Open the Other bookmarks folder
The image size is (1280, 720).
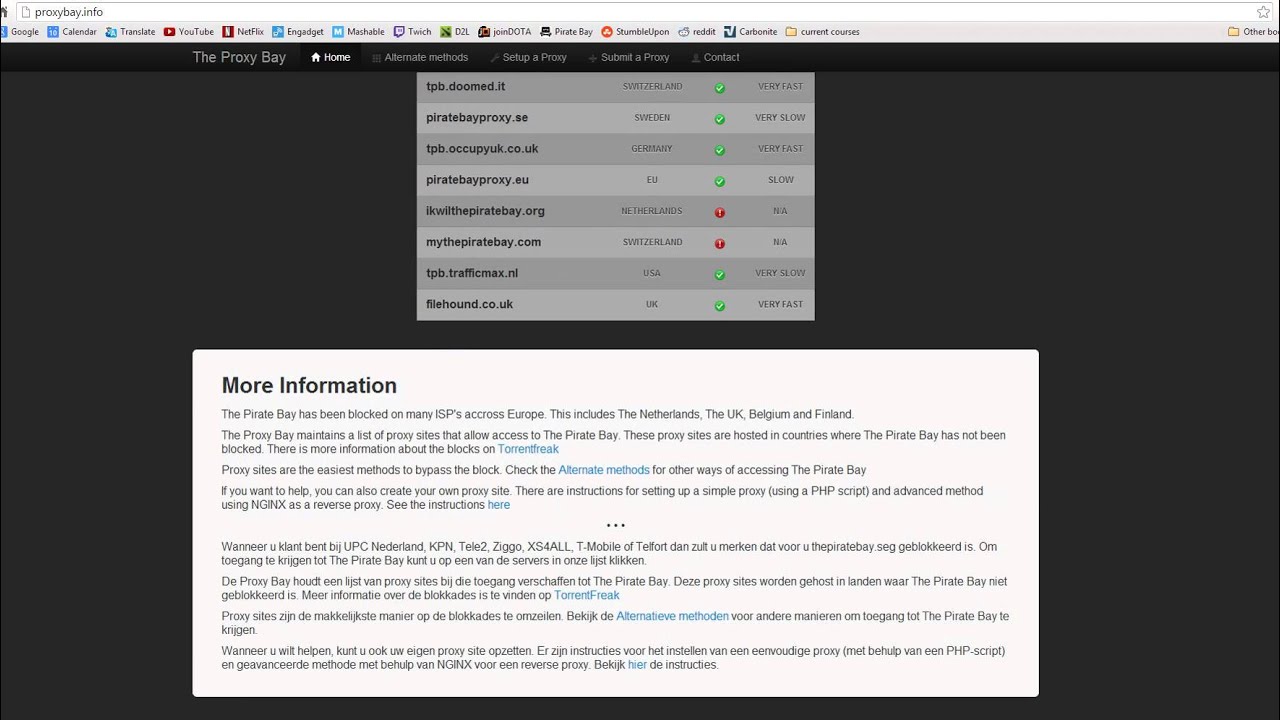1254,32
